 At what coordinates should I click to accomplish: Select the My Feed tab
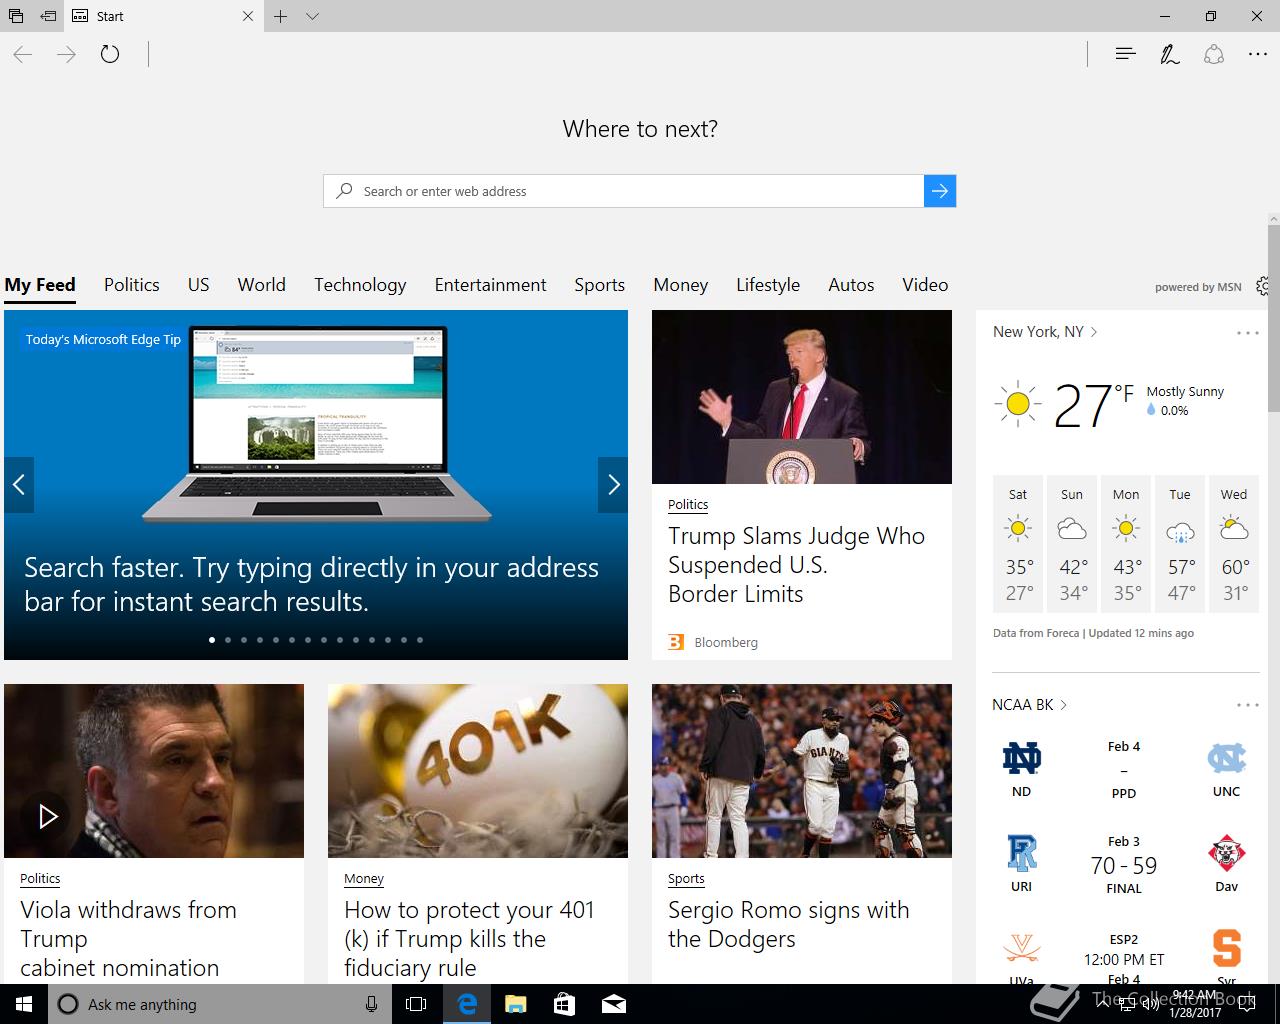coord(40,285)
